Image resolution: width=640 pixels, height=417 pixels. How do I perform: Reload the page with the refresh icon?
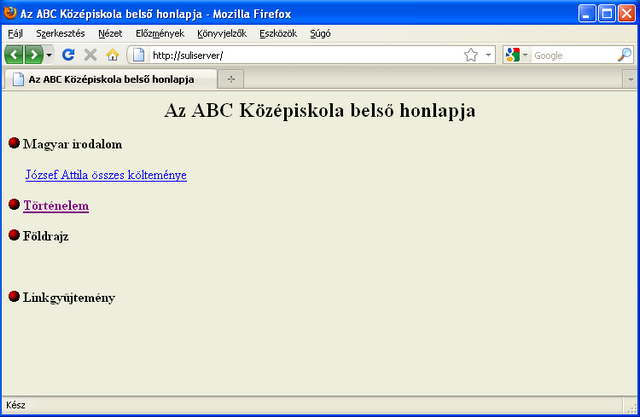tap(69, 55)
